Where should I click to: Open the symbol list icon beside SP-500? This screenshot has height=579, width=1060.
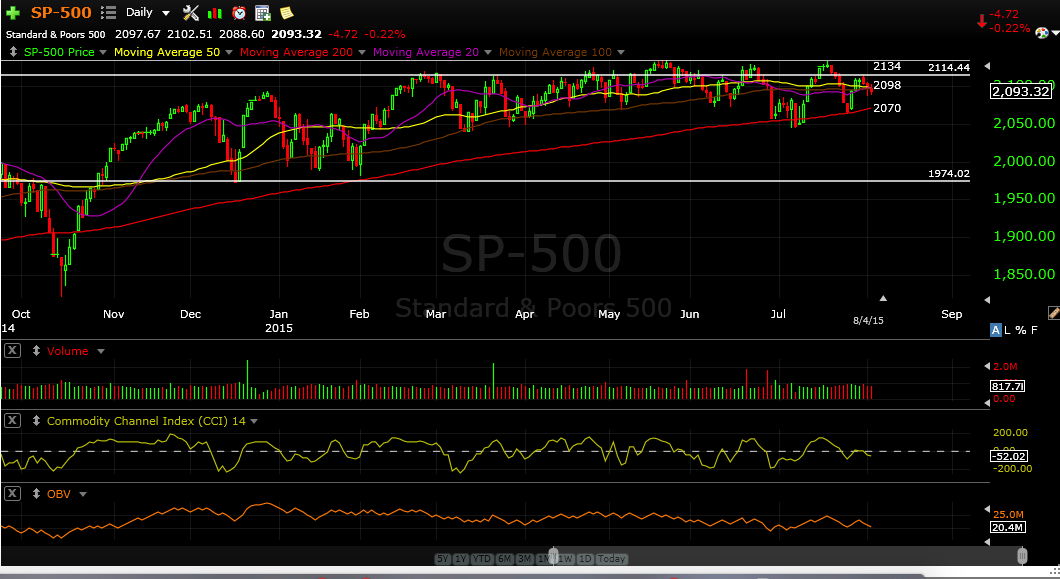coord(108,12)
